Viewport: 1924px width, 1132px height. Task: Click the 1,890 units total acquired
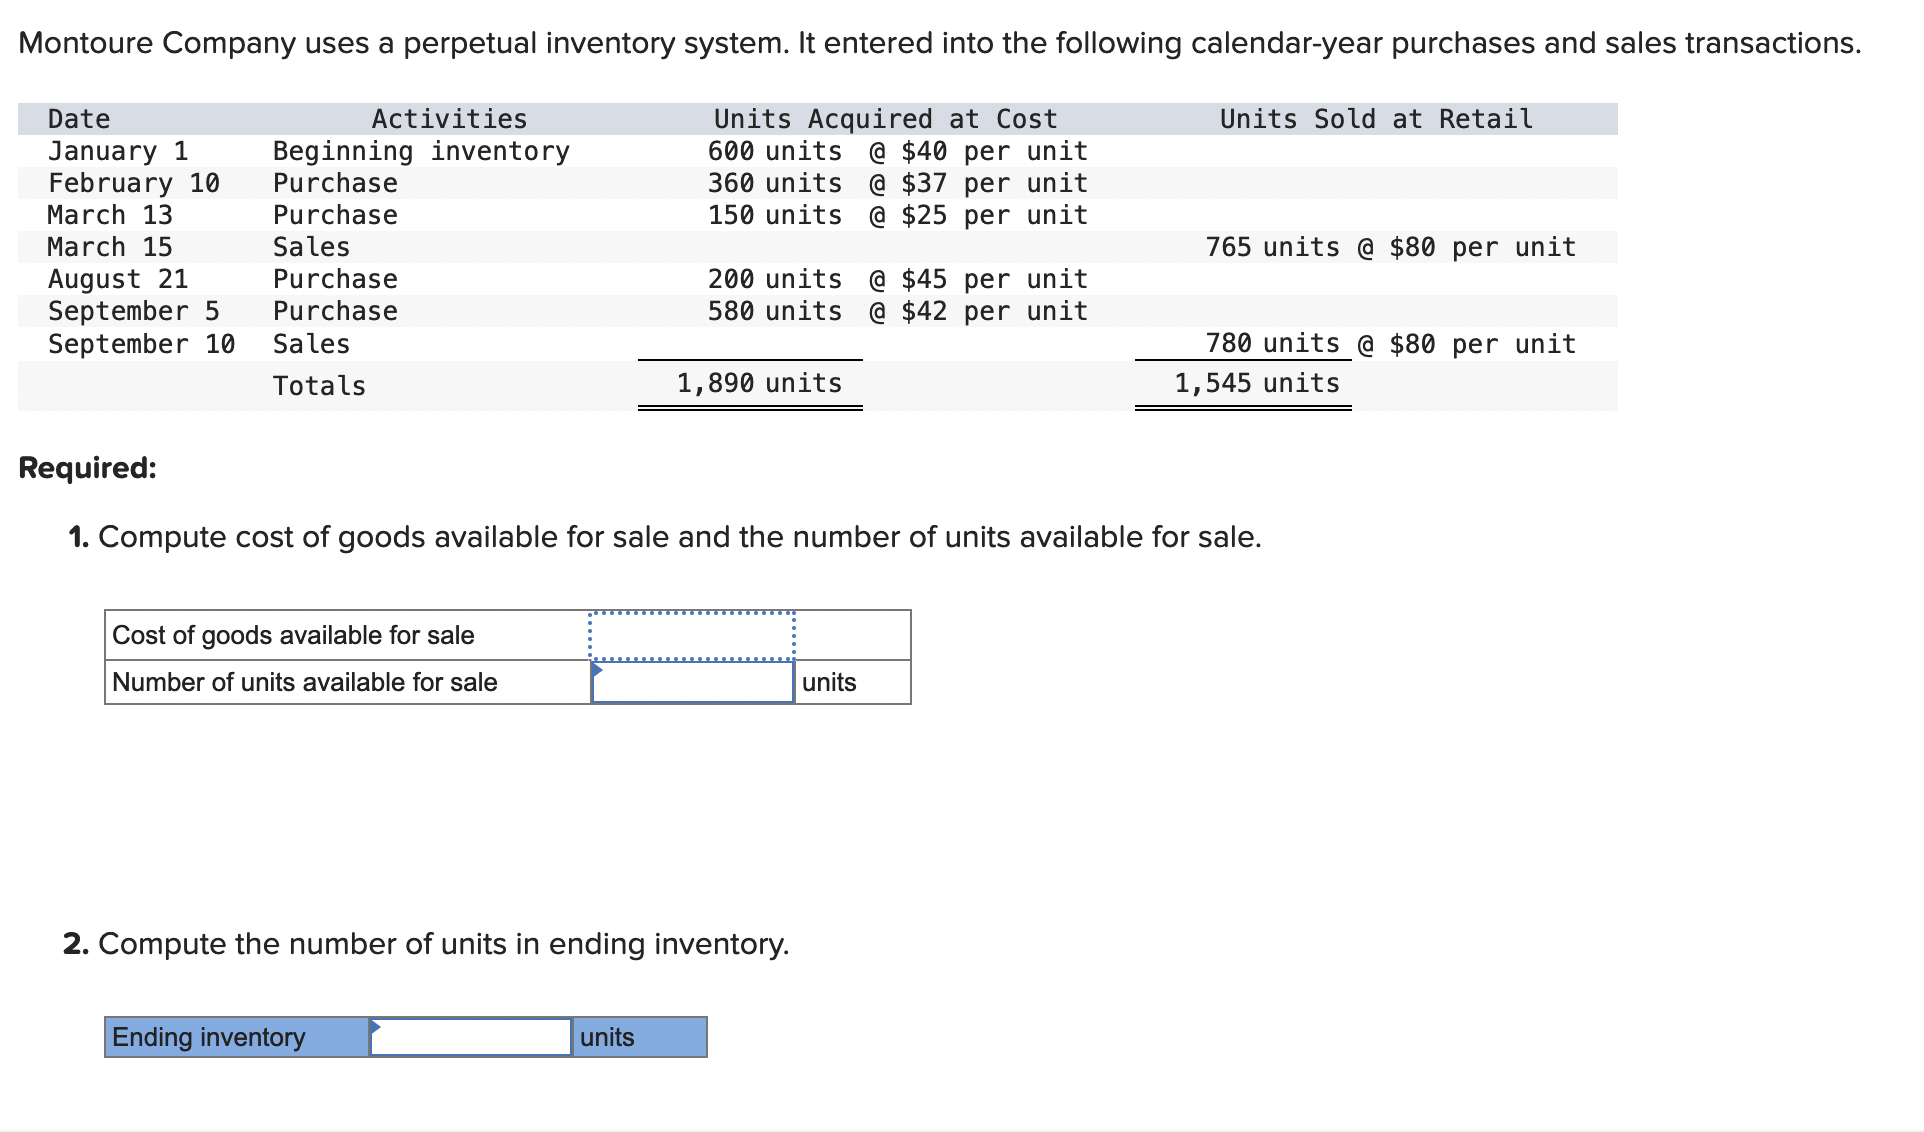click(759, 383)
